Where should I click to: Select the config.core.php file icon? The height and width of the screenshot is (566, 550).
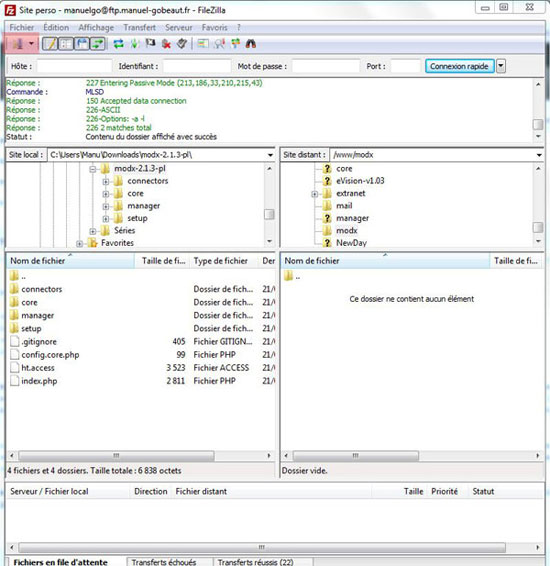[x=14, y=354]
